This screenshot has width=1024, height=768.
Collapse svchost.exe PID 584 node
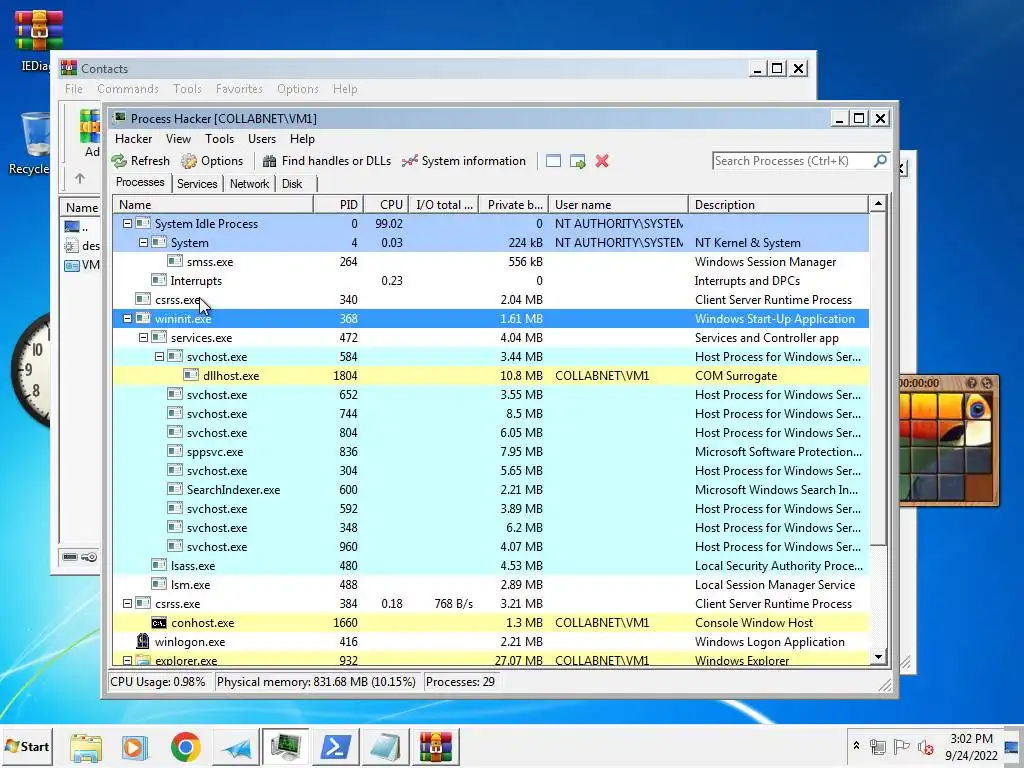159,357
